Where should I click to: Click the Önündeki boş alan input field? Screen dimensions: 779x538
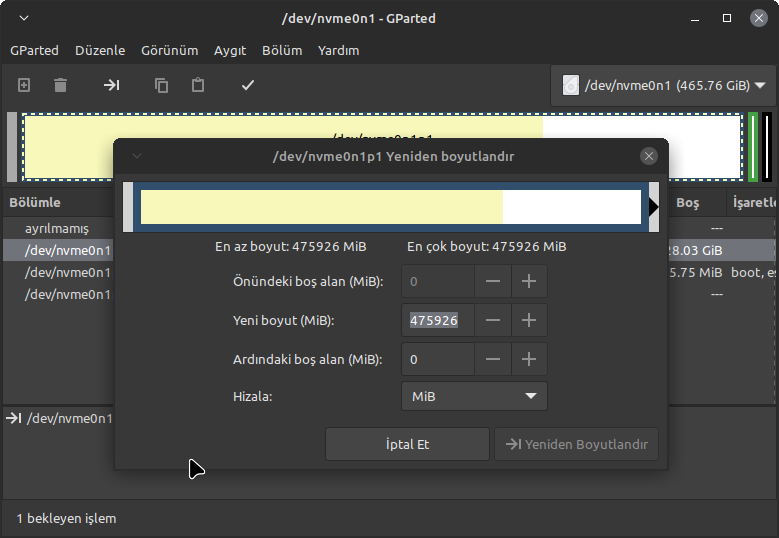click(438, 282)
